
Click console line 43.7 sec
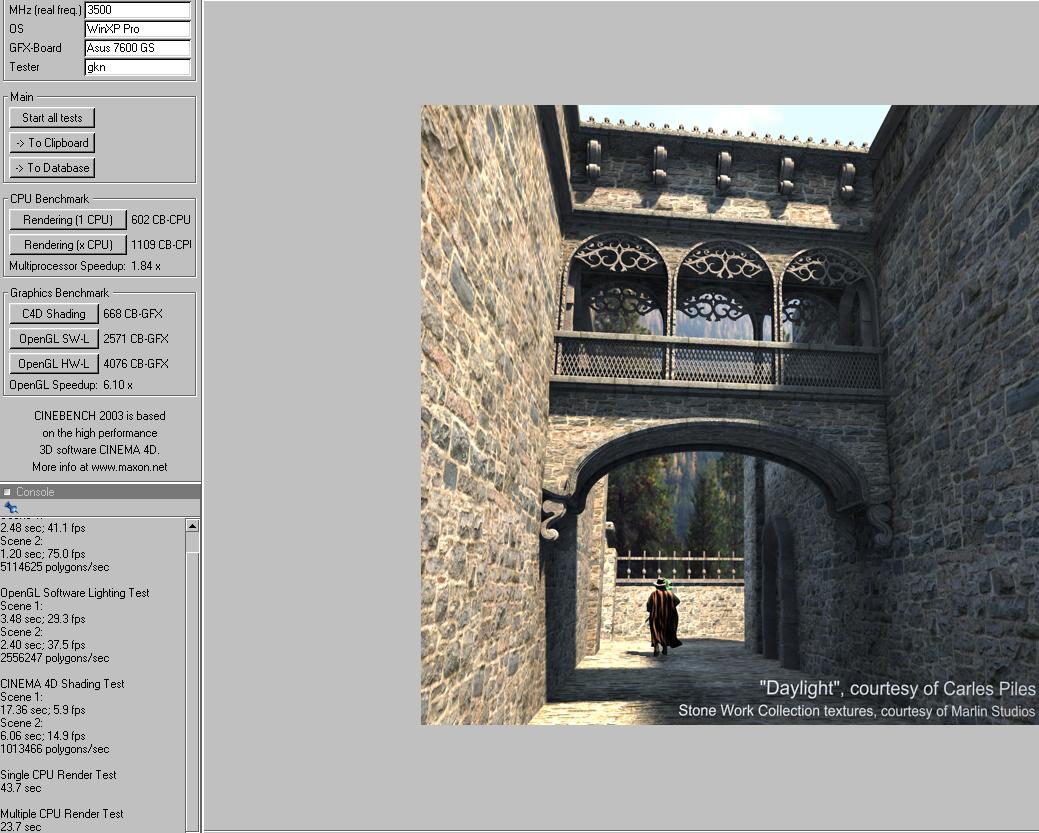[21, 788]
